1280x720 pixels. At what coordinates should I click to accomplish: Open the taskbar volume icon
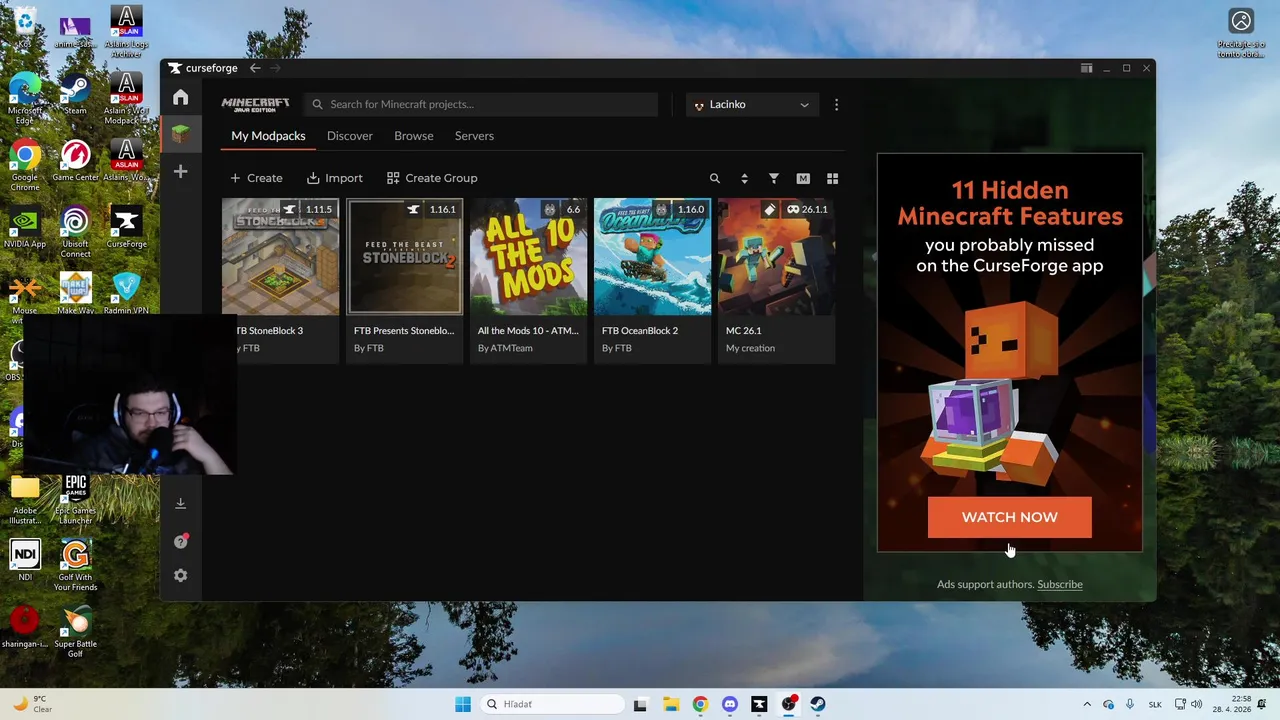(1196, 704)
